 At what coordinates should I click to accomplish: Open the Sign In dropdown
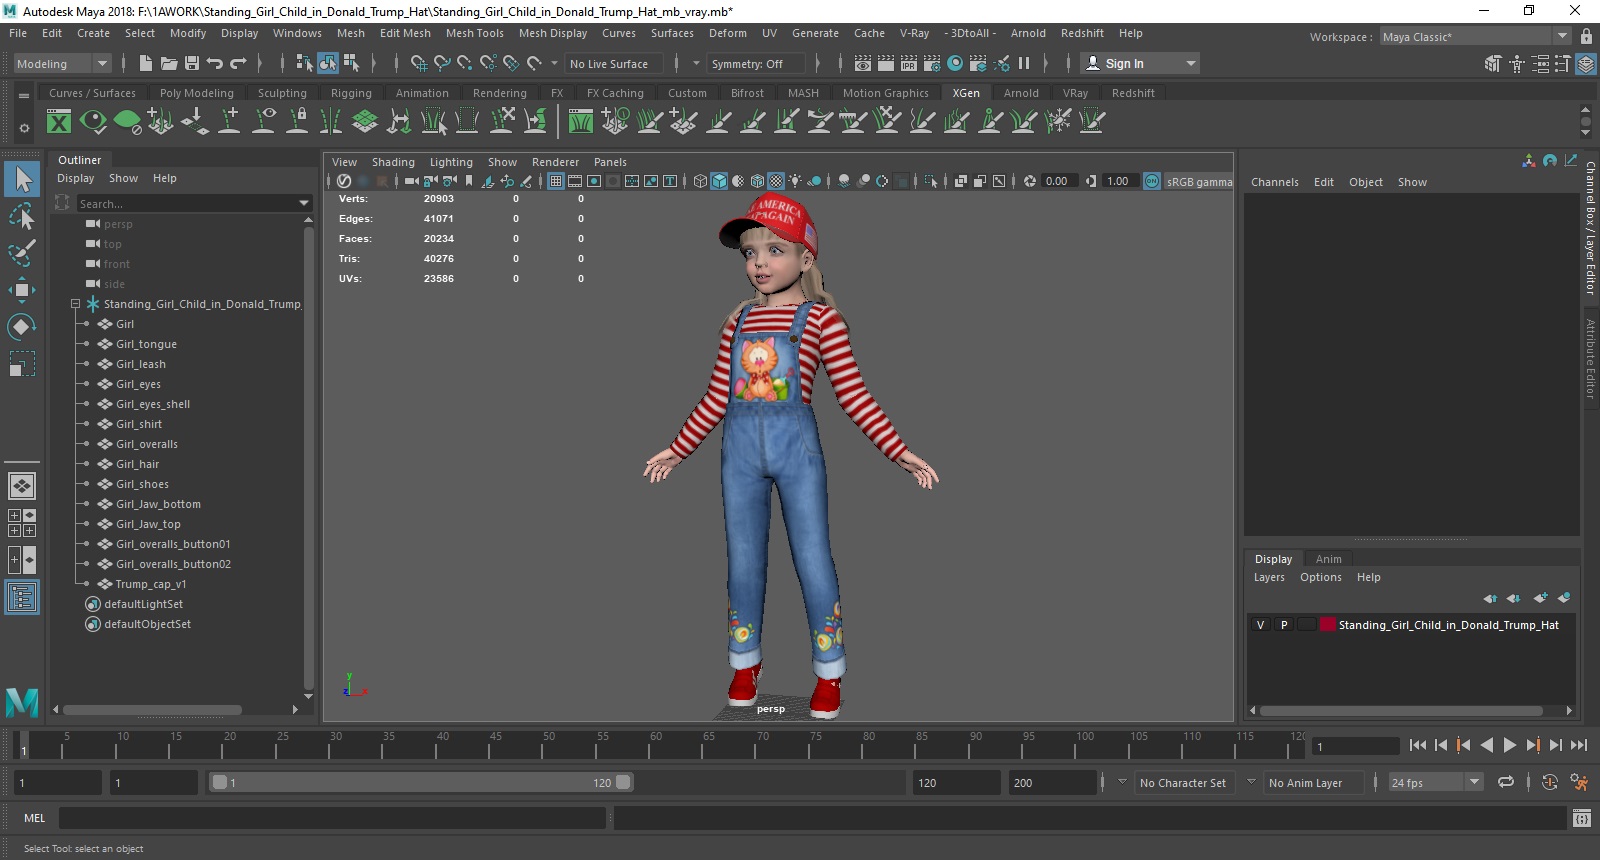(x=1141, y=63)
